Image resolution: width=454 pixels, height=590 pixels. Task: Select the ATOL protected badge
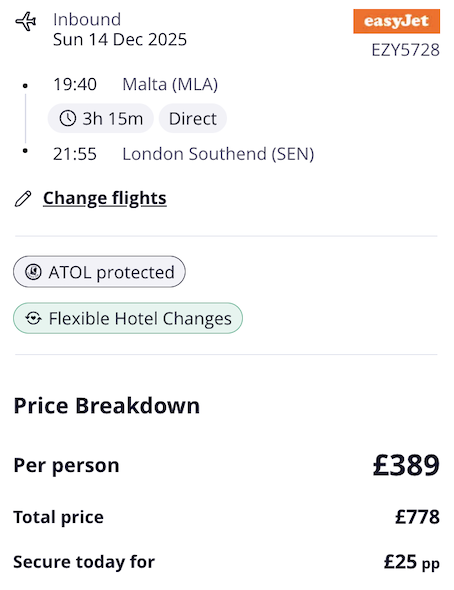click(99, 272)
